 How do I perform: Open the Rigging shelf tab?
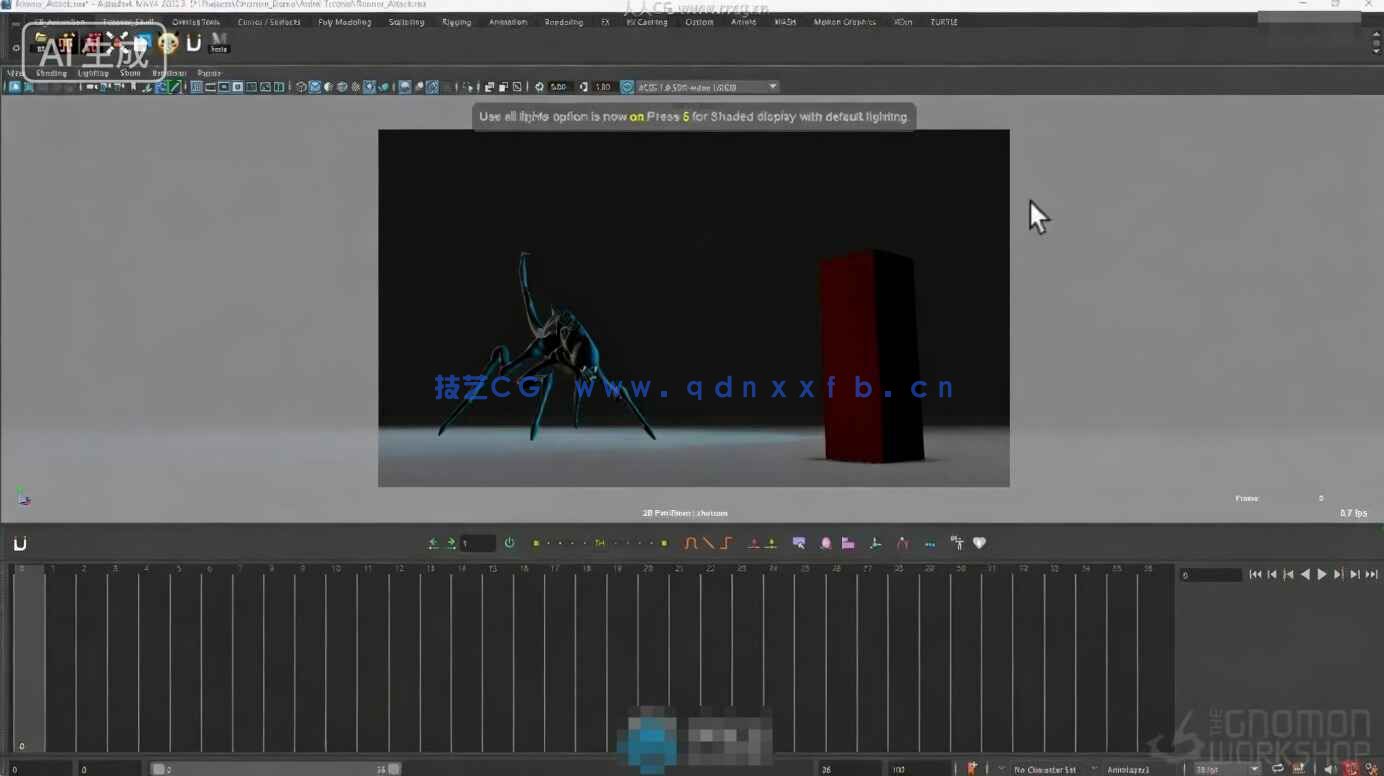pyautogui.click(x=456, y=22)
